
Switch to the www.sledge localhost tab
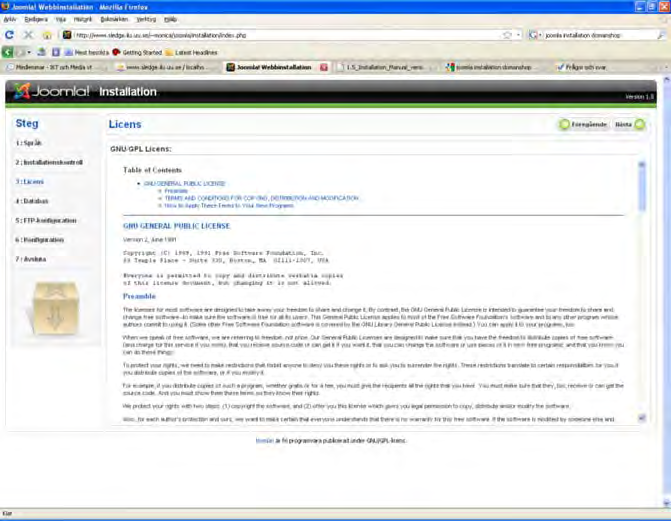coord(165,67)
